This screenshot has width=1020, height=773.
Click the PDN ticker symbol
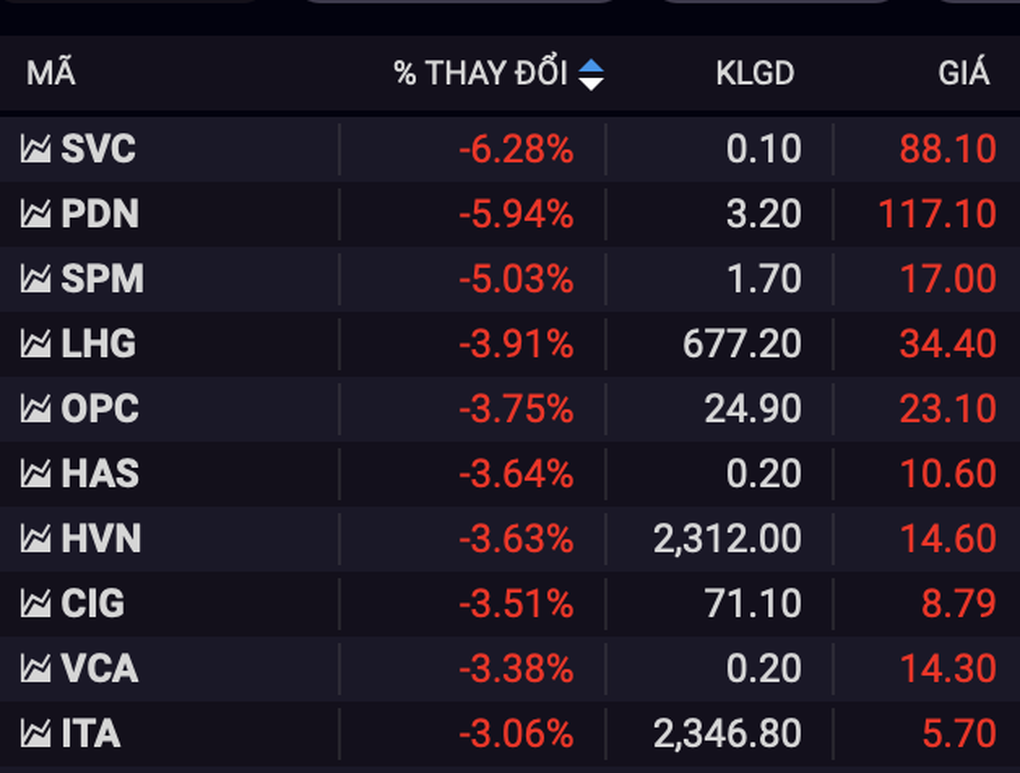(100, 215)
